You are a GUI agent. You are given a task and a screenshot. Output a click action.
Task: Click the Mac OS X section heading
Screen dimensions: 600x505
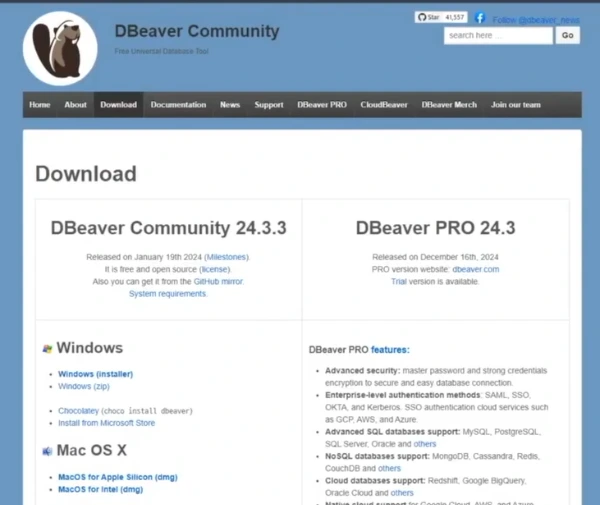pyautogui.click(x=91, y=450)
